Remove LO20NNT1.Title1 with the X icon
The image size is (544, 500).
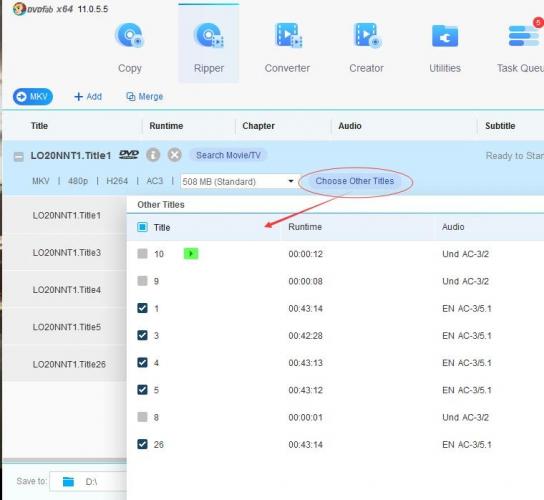click(175, 155)
